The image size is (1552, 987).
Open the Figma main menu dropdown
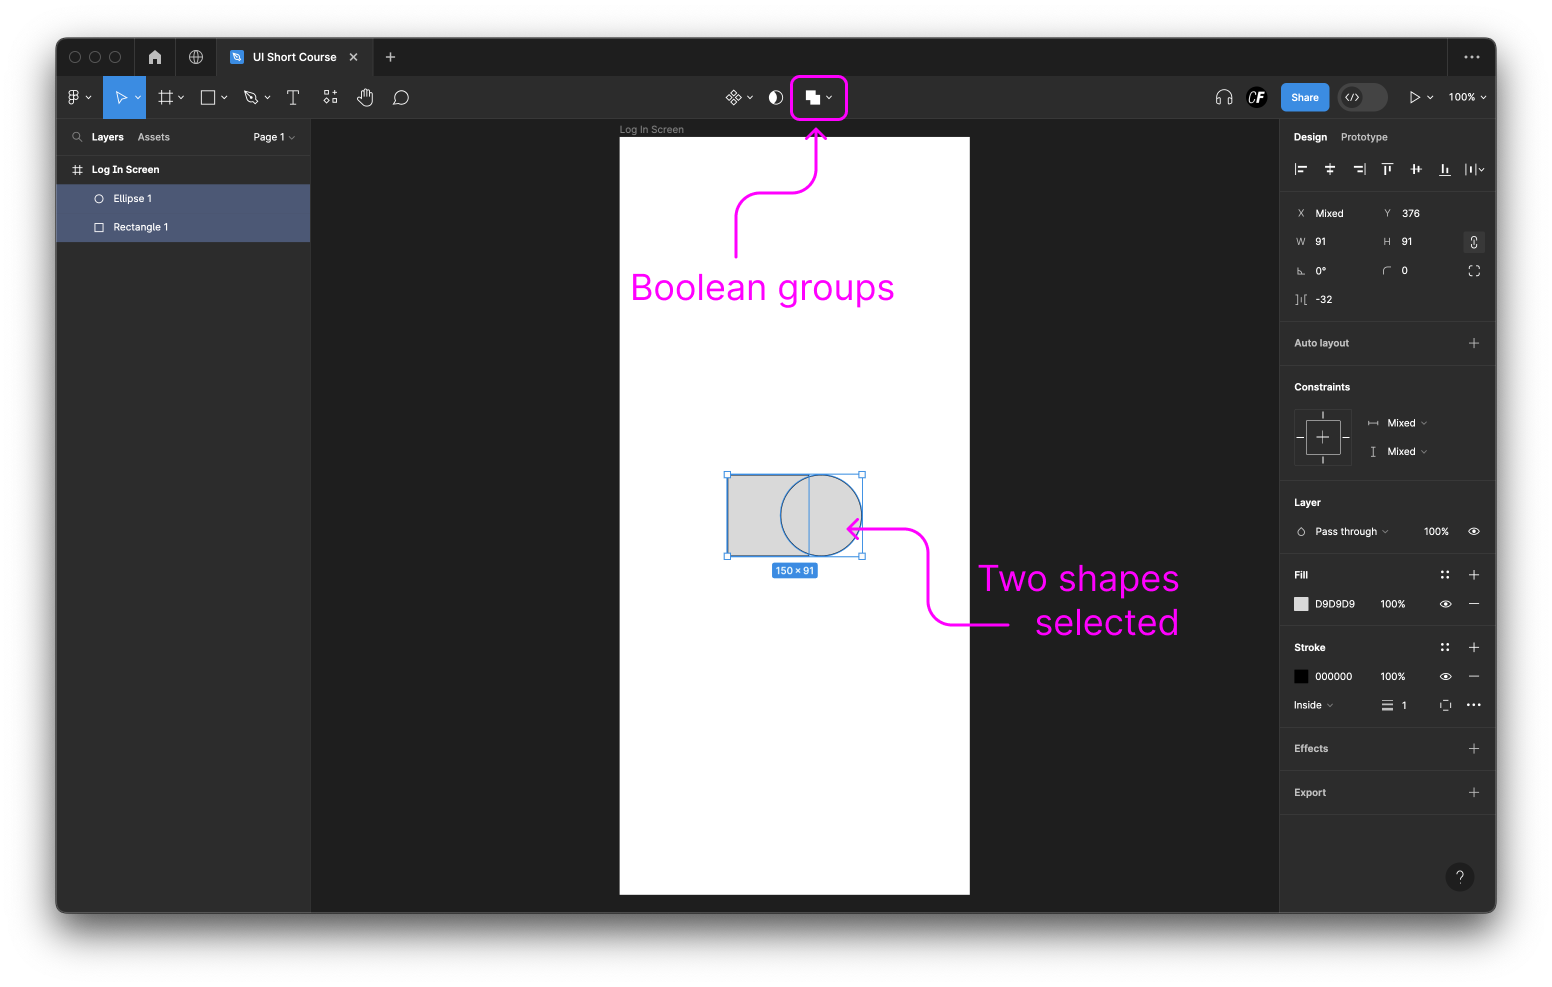click(79, 97)
